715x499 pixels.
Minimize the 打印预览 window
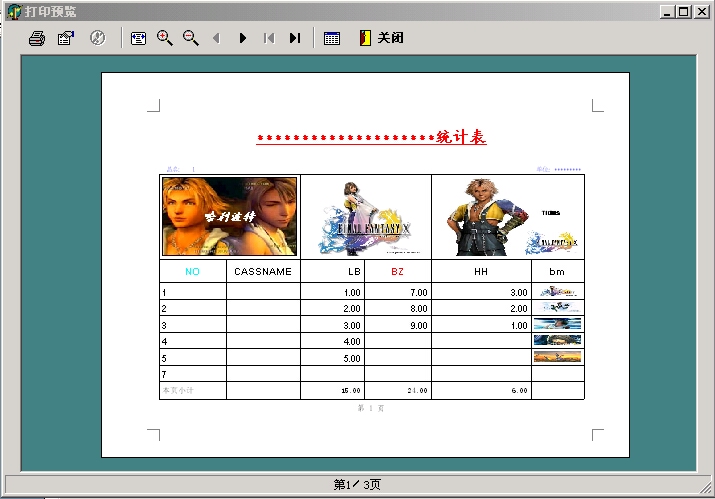pos(667,12)
